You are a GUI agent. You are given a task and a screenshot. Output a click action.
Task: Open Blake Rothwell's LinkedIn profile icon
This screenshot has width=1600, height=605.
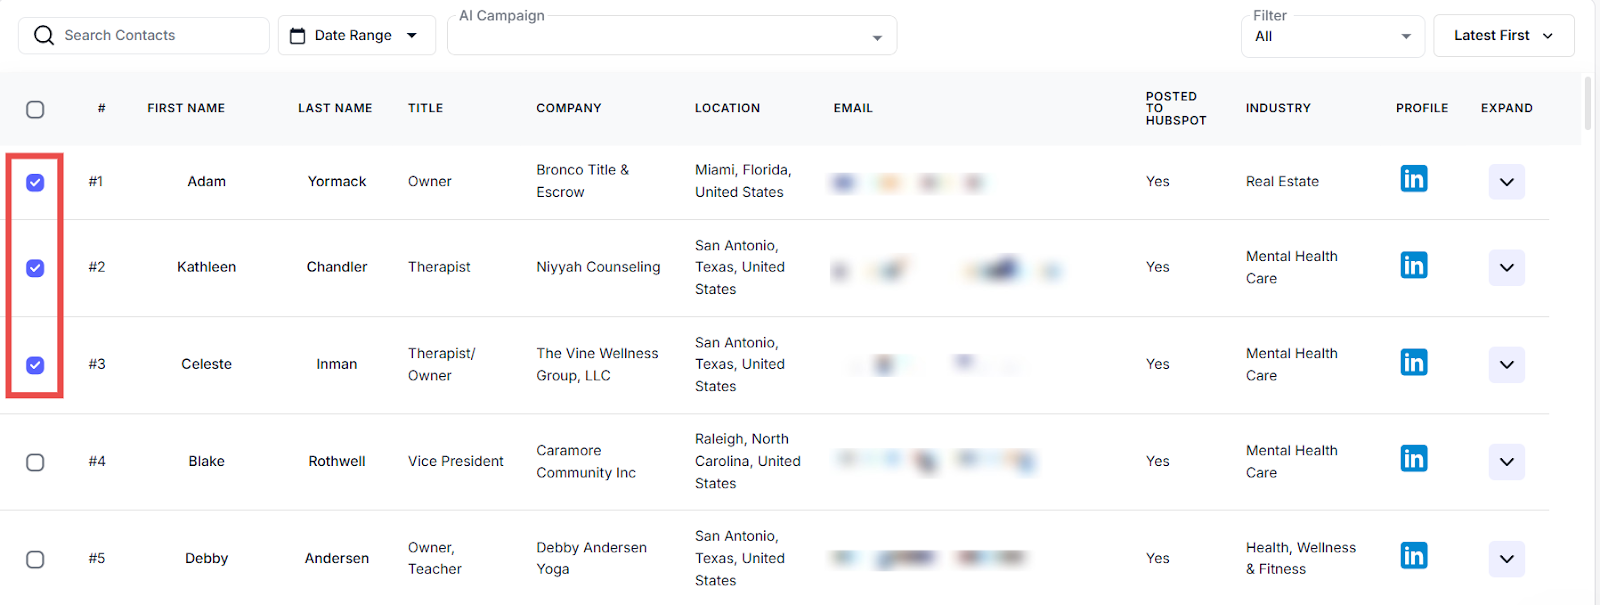[x=1413, y=460]
